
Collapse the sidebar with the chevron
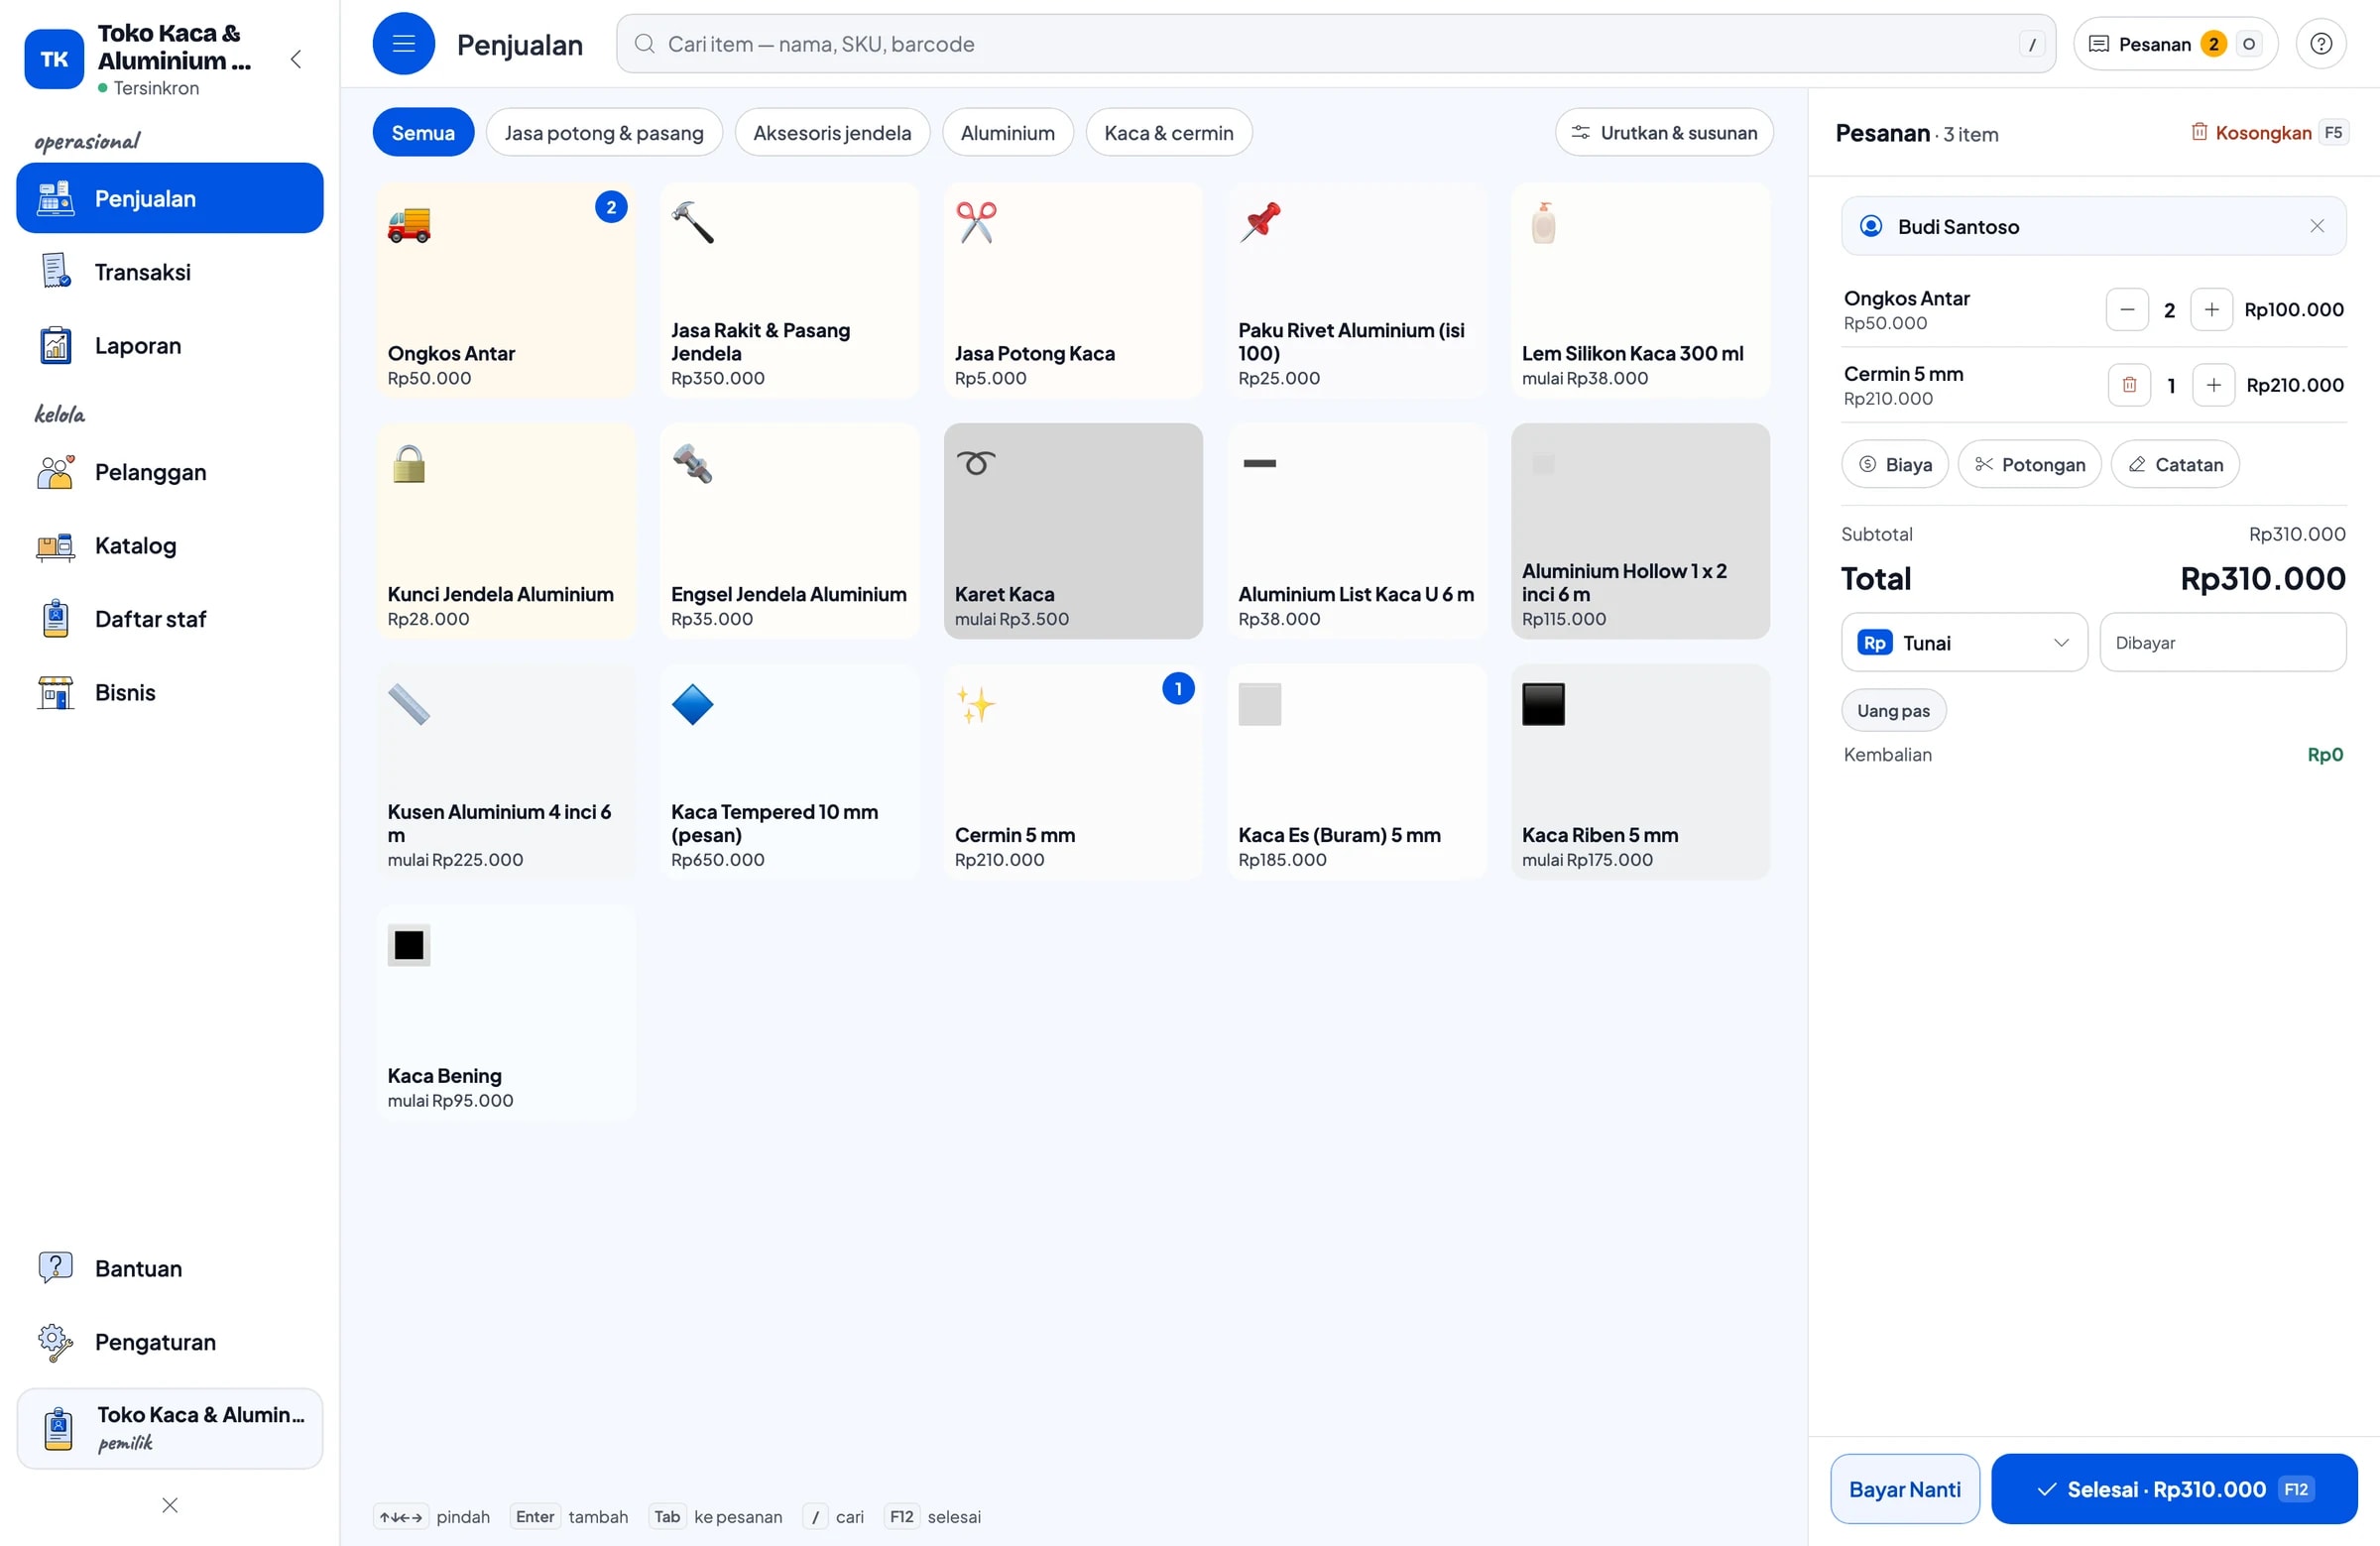pyautogui.click(x=295, y=59)
